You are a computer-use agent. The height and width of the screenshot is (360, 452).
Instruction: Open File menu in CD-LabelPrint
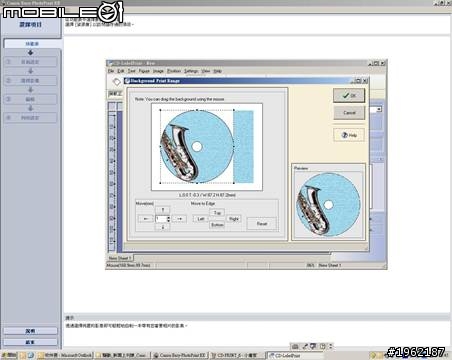pyautogui.click(x=111, y=71)
